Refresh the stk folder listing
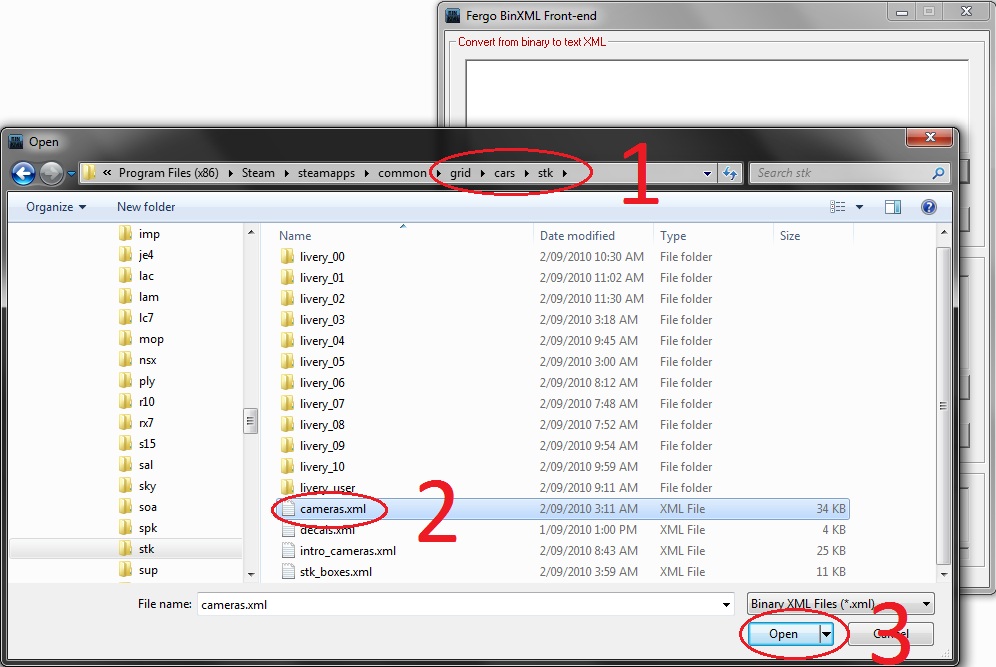Screen dimensions: 996x667 pyautogui.click(x=730, y=173)
